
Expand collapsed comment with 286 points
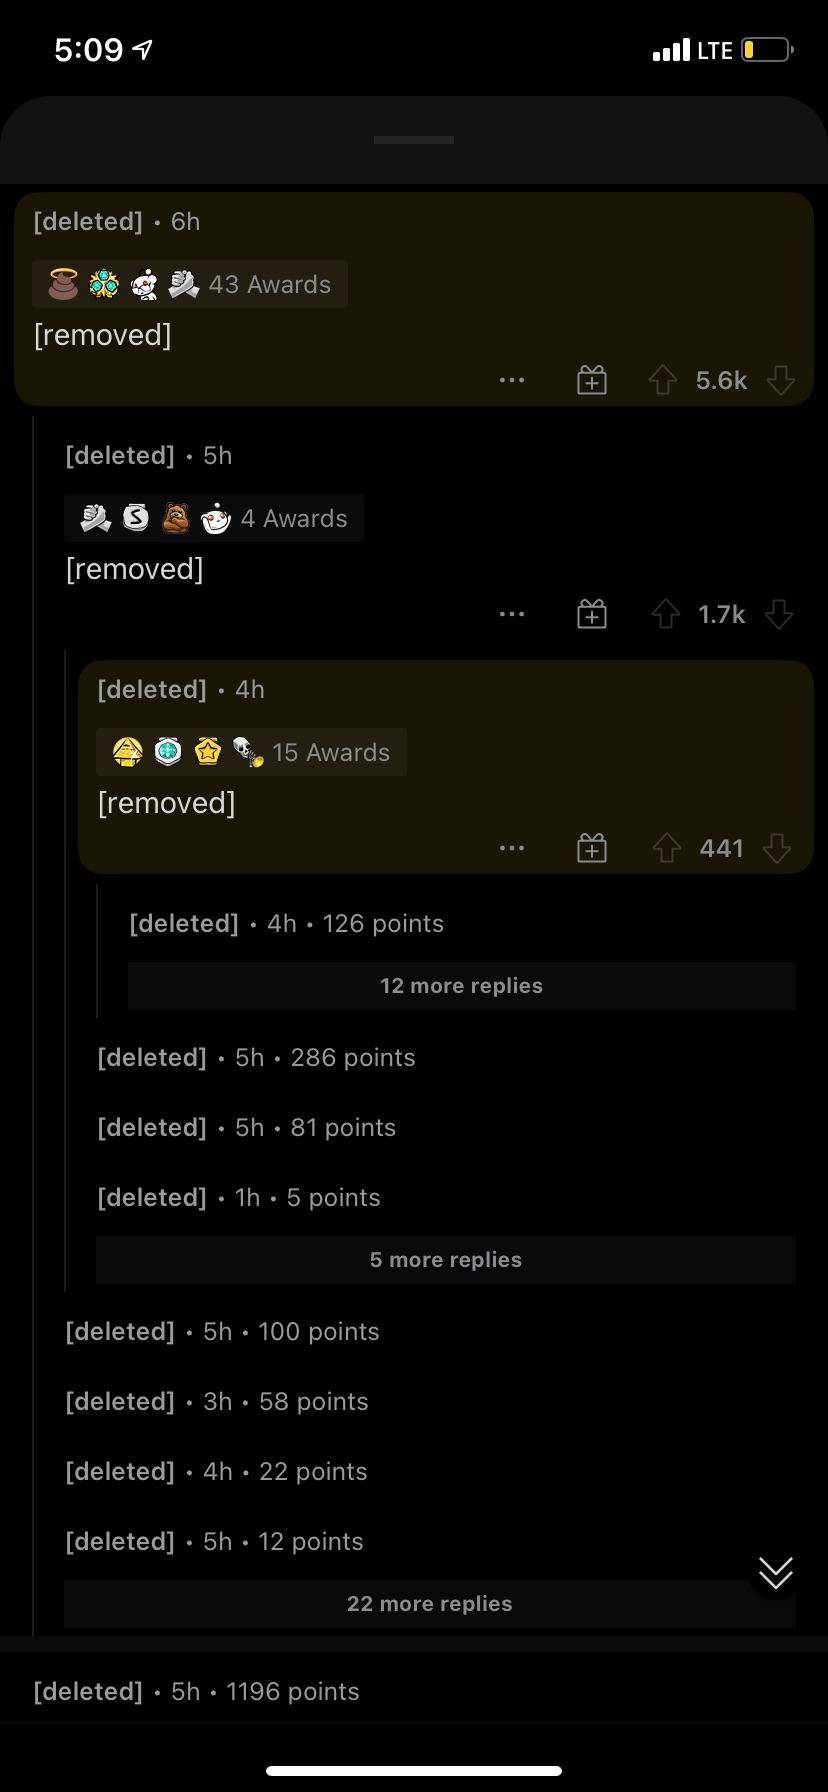click(x=256, y=1058)
